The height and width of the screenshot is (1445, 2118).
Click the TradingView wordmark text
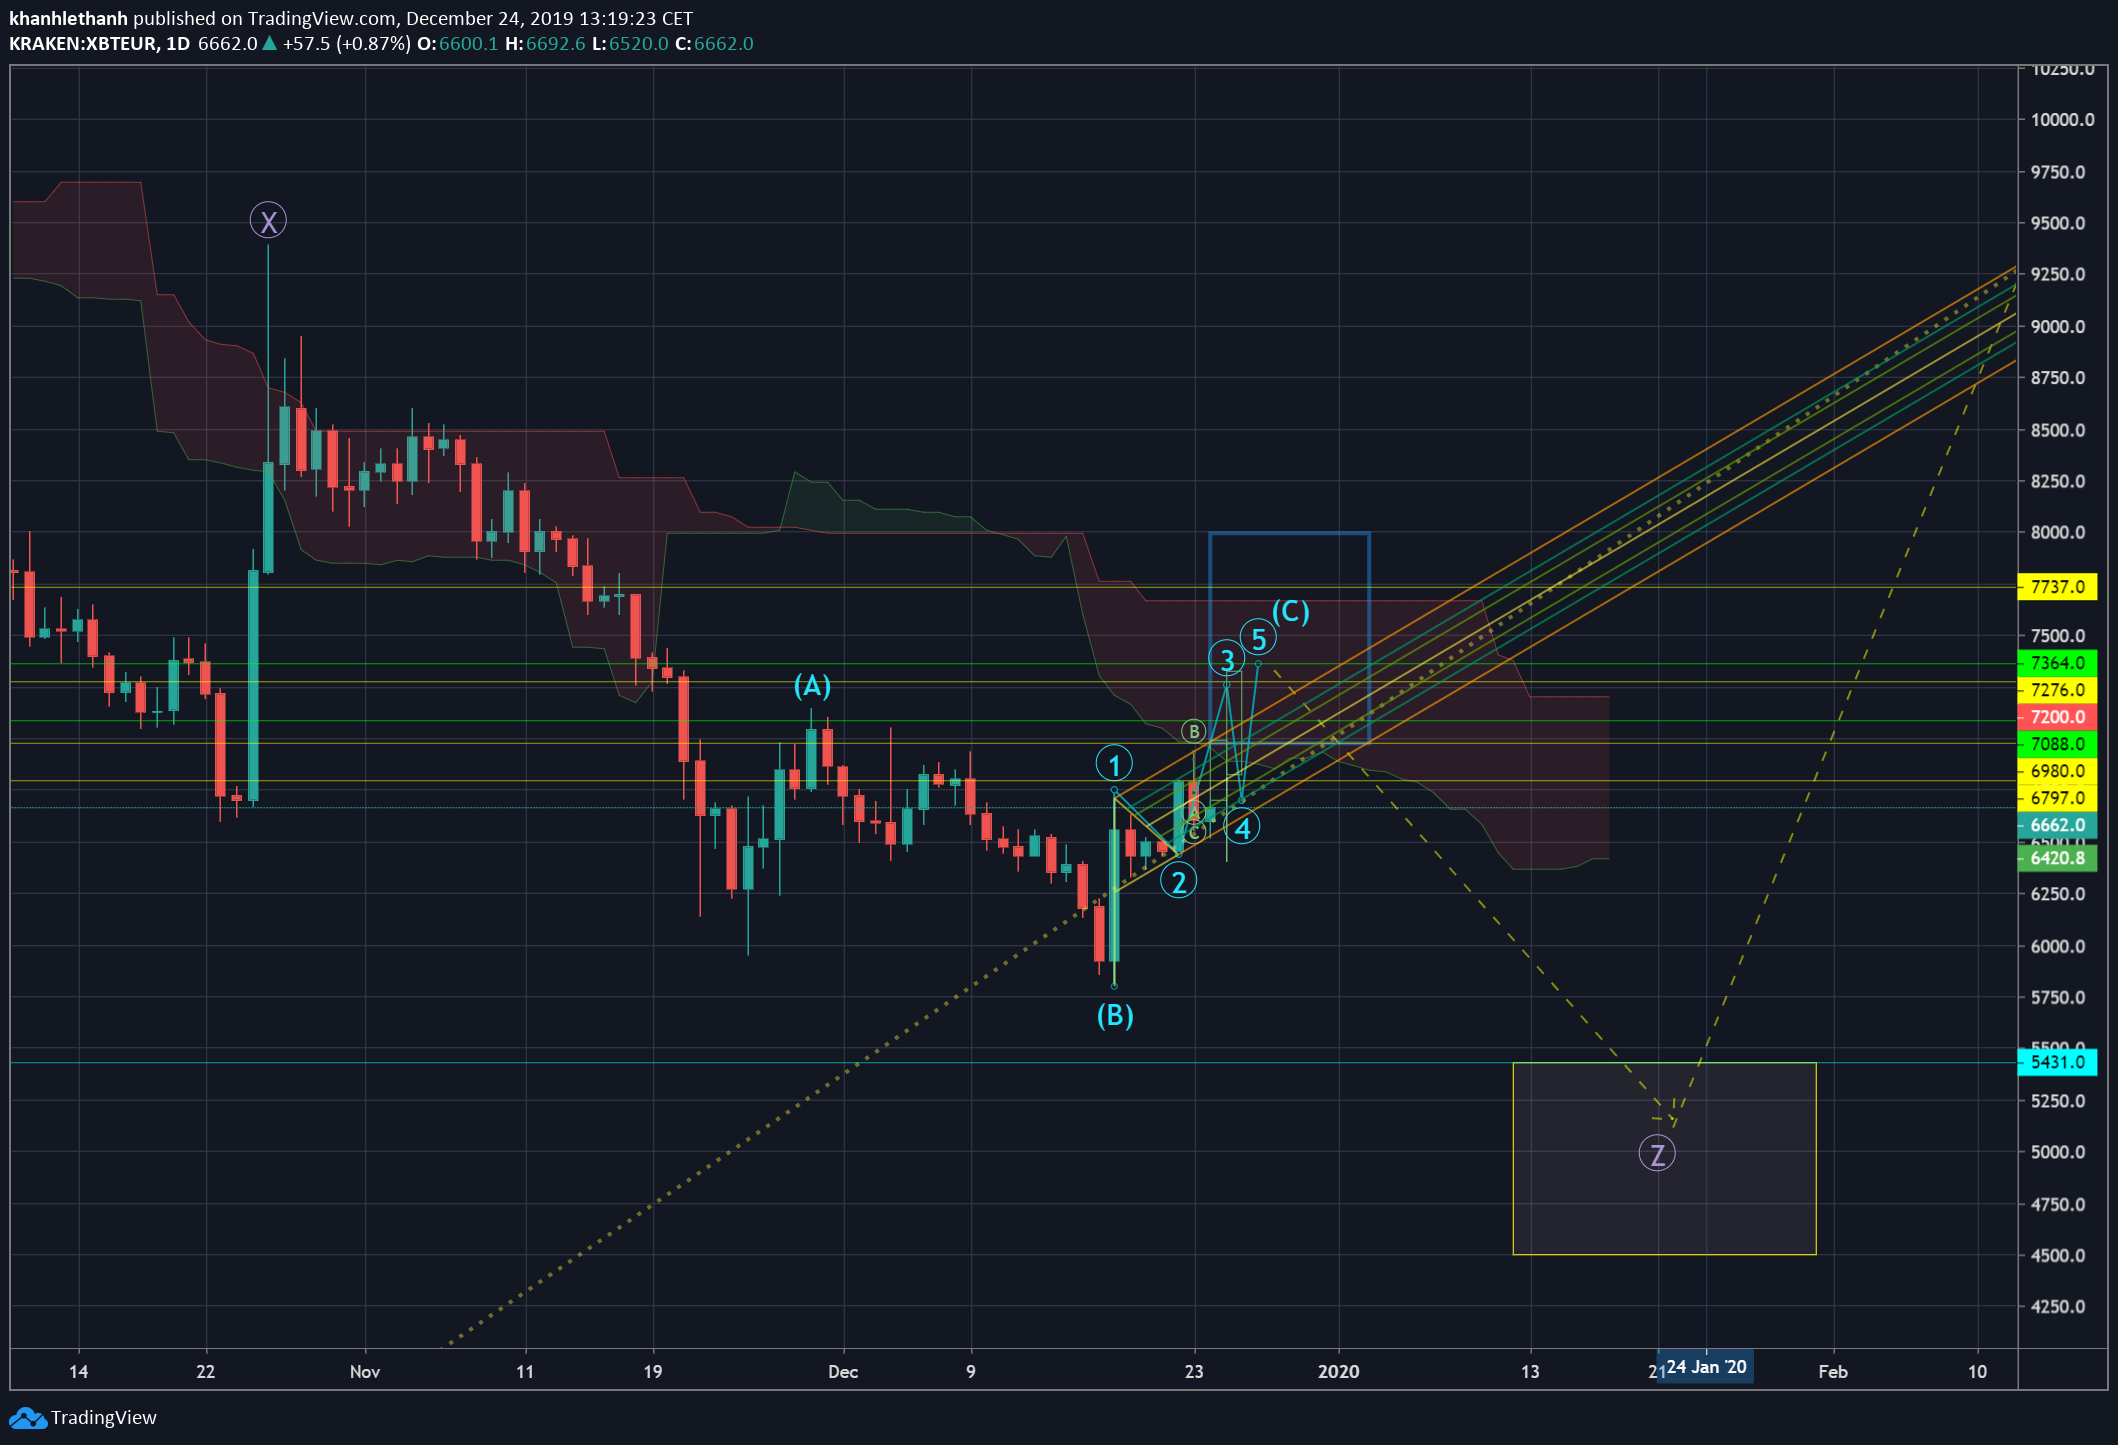(104, 1418)
